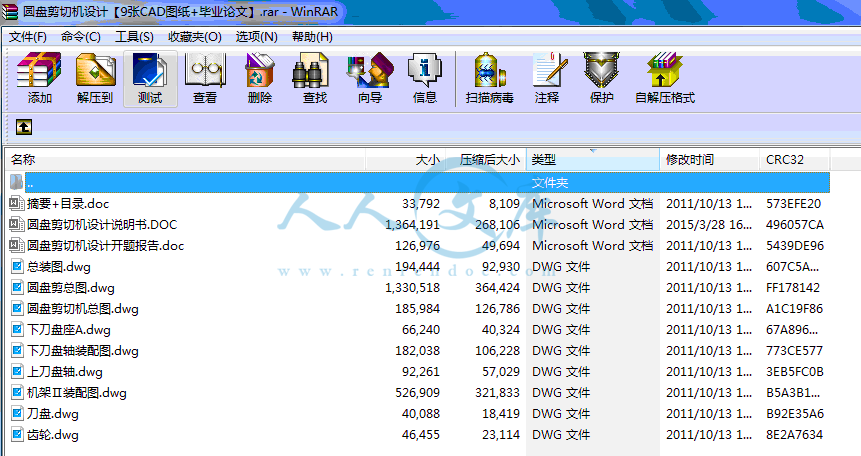Sort by the 大小 column header

tap(406, 159)
